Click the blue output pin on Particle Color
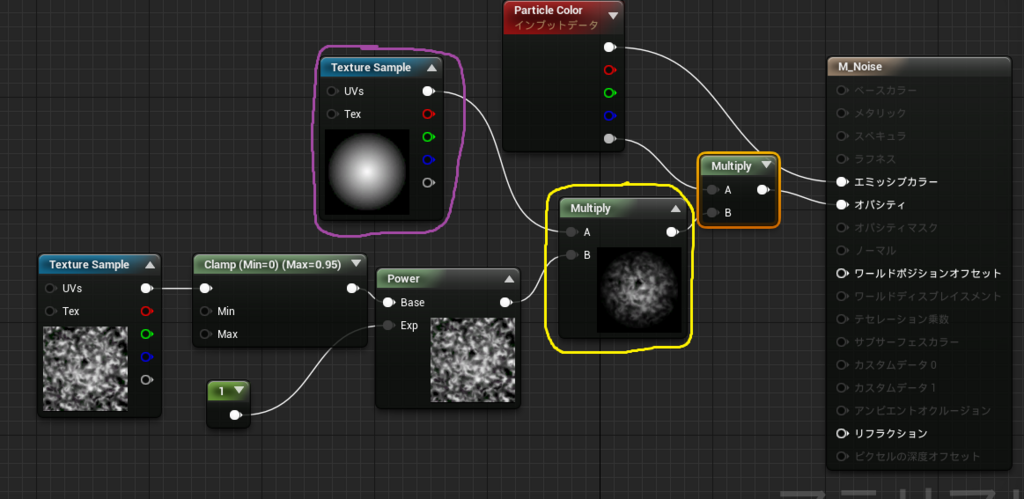This screenshot has height=499, width=1024. coord(609,116)
